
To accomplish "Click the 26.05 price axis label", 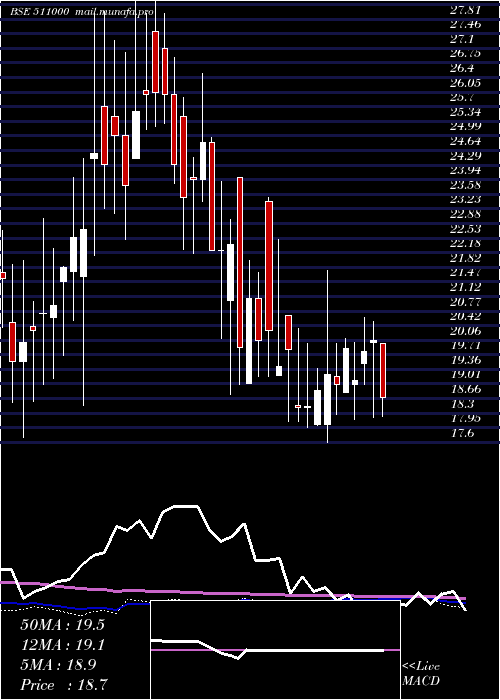I will [465, 83].
